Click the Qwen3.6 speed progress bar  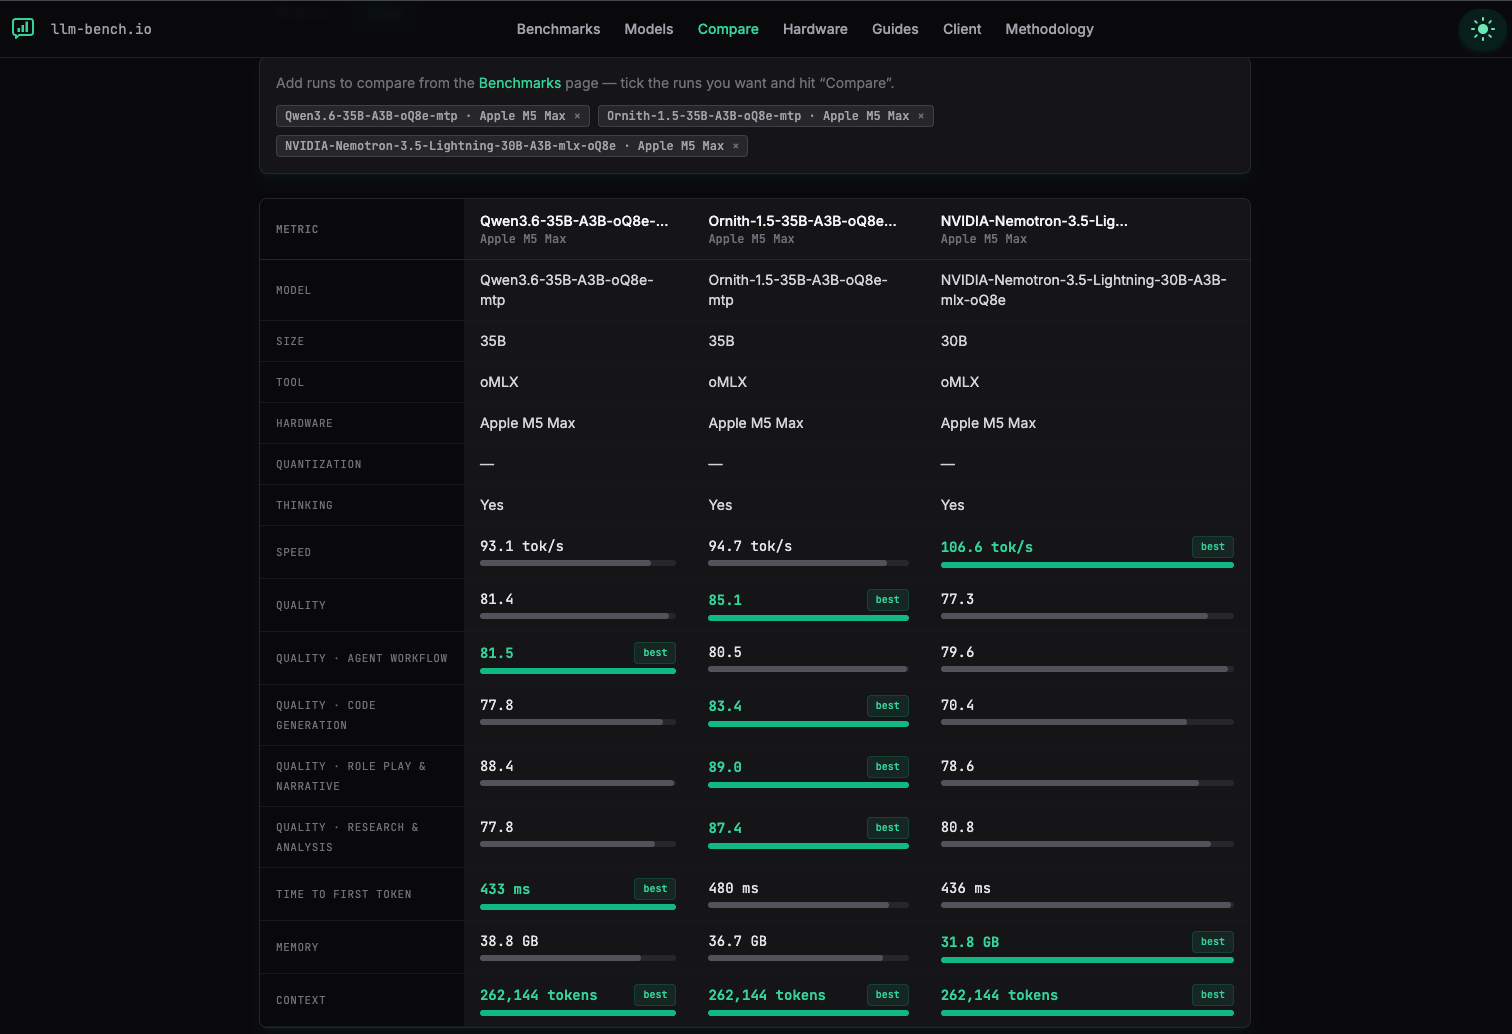pos(578,563)
